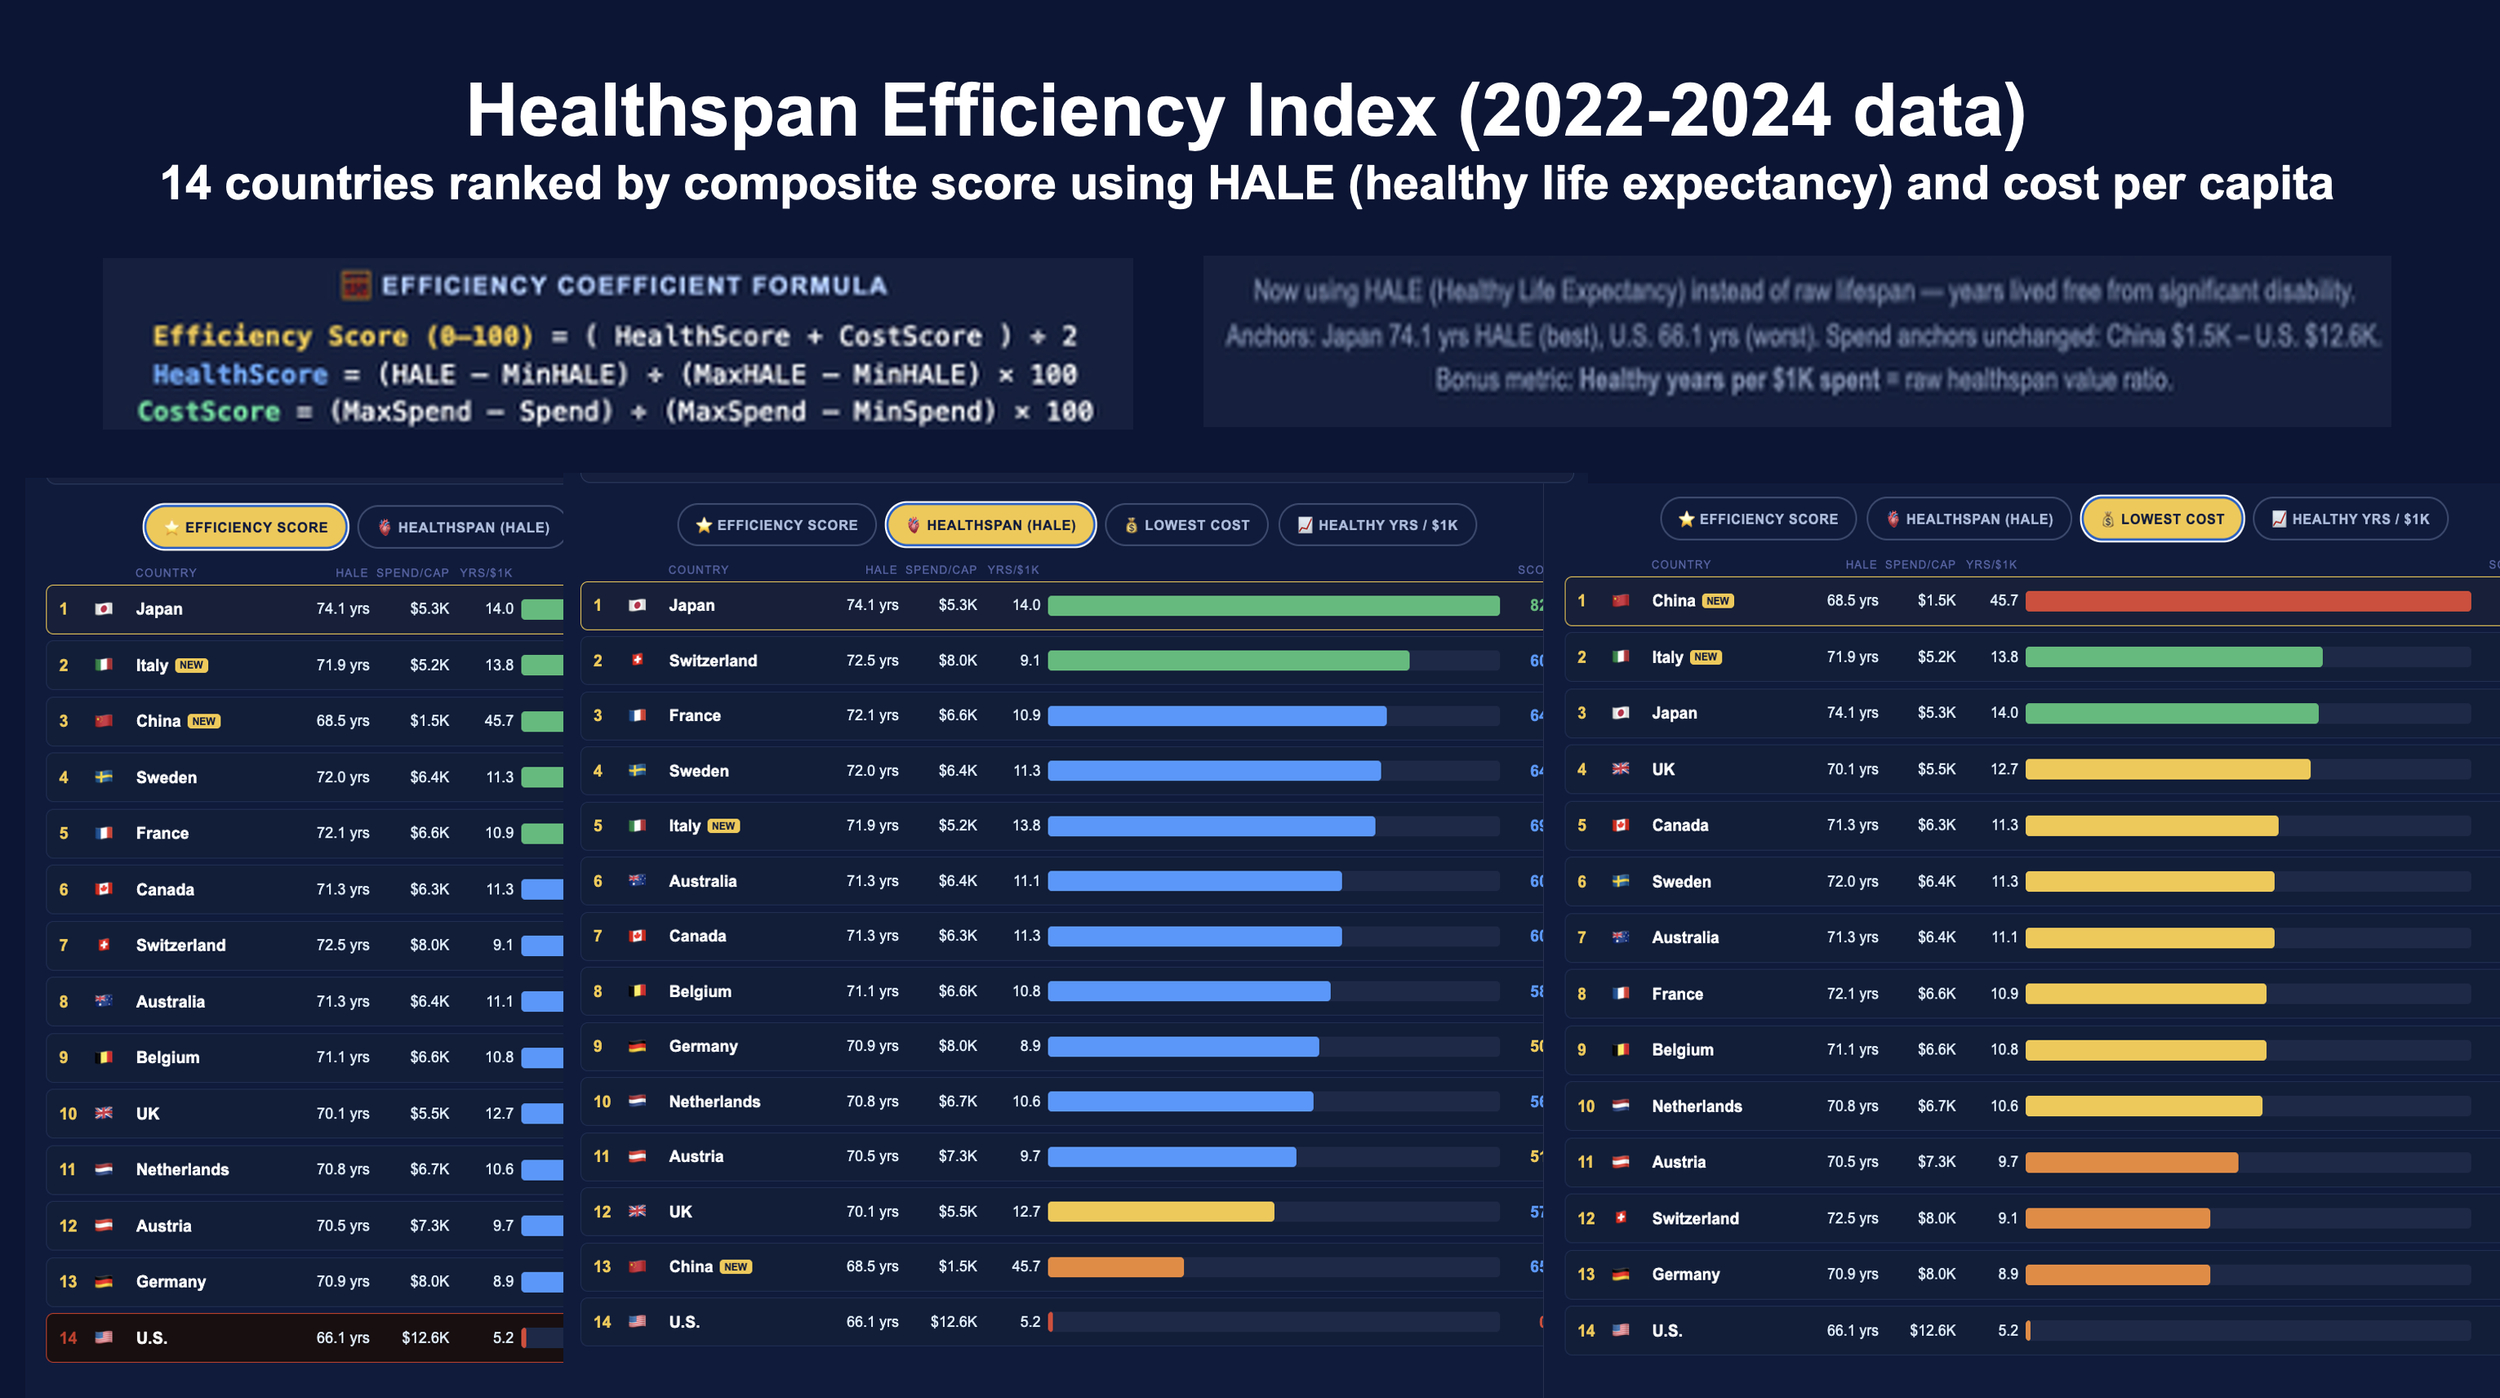The width and height of the screenshot is (2500, 1398).
Task: Click Belgium's flag in the Efficiency Score ranking
Action: tap(103, 1057)
